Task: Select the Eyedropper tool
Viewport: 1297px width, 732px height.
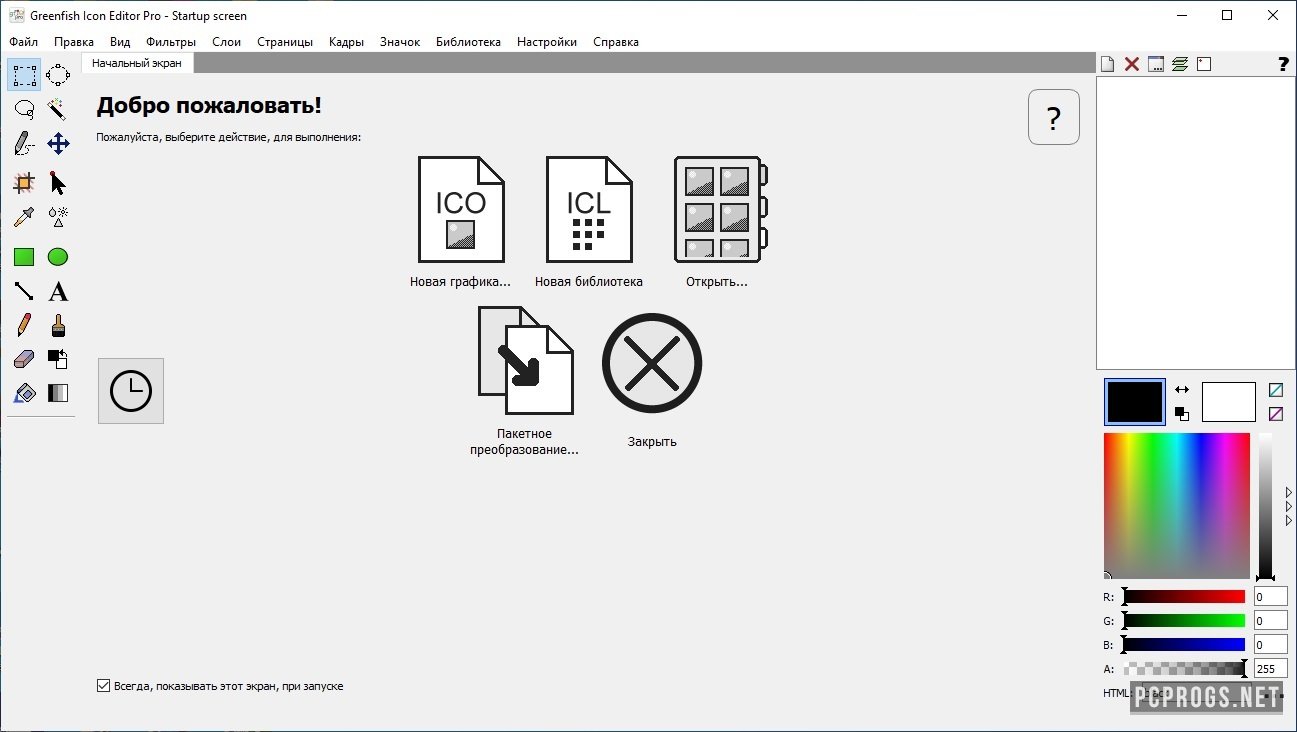Action: [x=24, y=217]
